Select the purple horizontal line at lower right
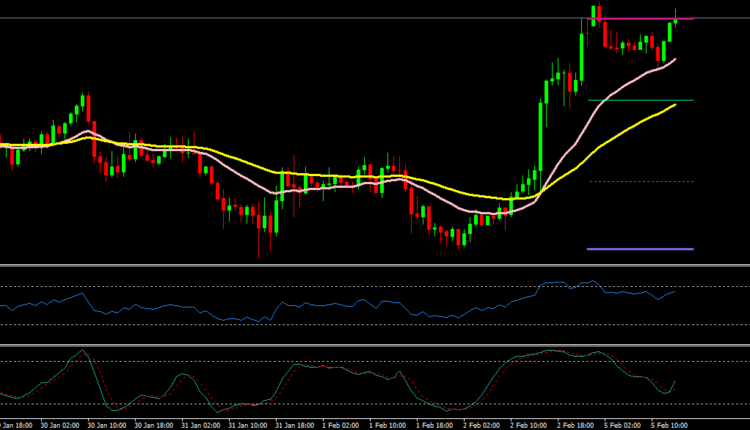The width and height of the screenshot is (750, 430). click(x=640, y=248)
